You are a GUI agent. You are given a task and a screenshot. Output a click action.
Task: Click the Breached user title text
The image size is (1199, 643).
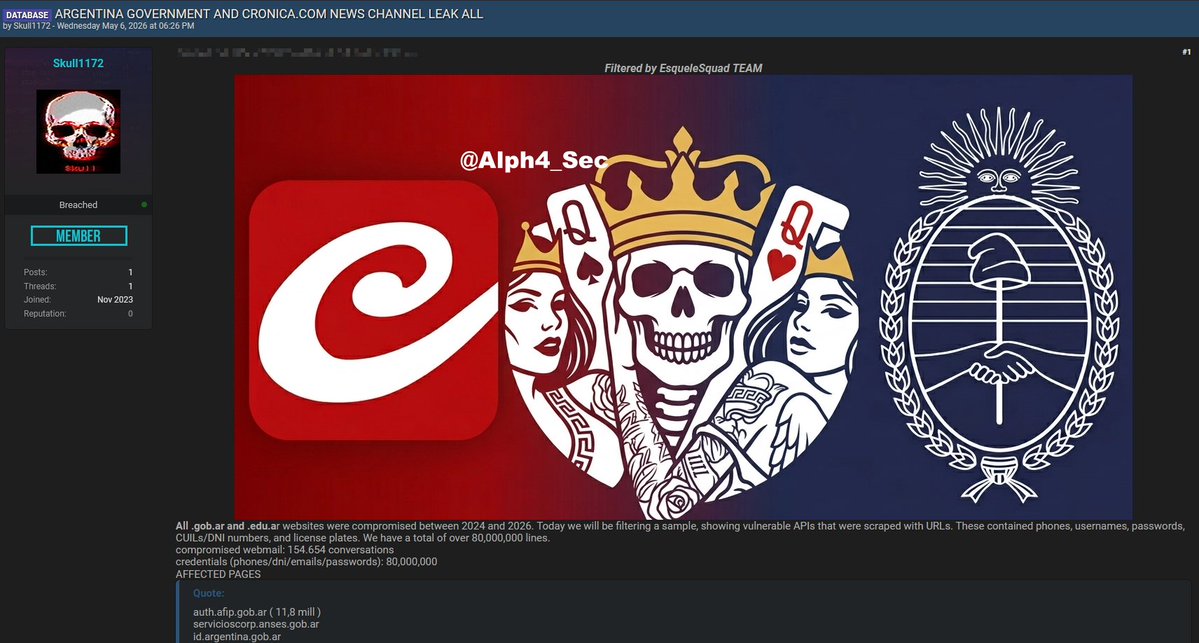pyautogui.click(x=78, y=205)
